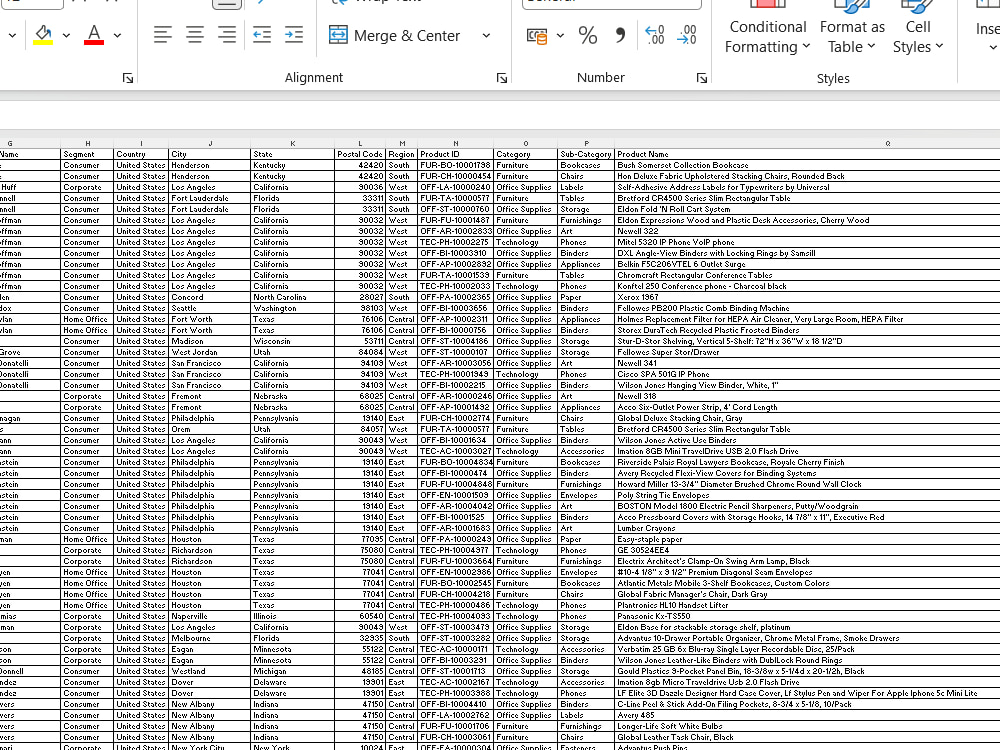
Task: Open Font settings dialog launcher
Action: coord(128,78)
